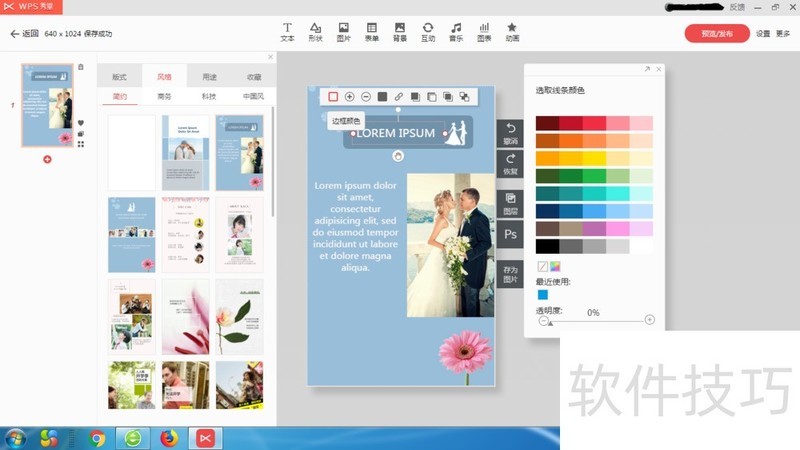This screenshot has width=800, height=450.
Task: Pick the black color swatch
Action: [547, 246]
